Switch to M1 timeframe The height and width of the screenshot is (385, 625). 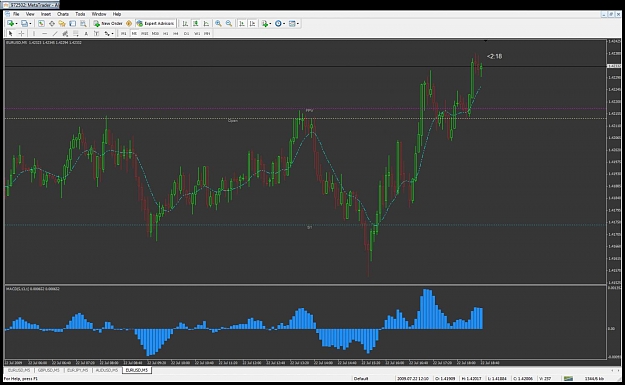pos(124,33)
